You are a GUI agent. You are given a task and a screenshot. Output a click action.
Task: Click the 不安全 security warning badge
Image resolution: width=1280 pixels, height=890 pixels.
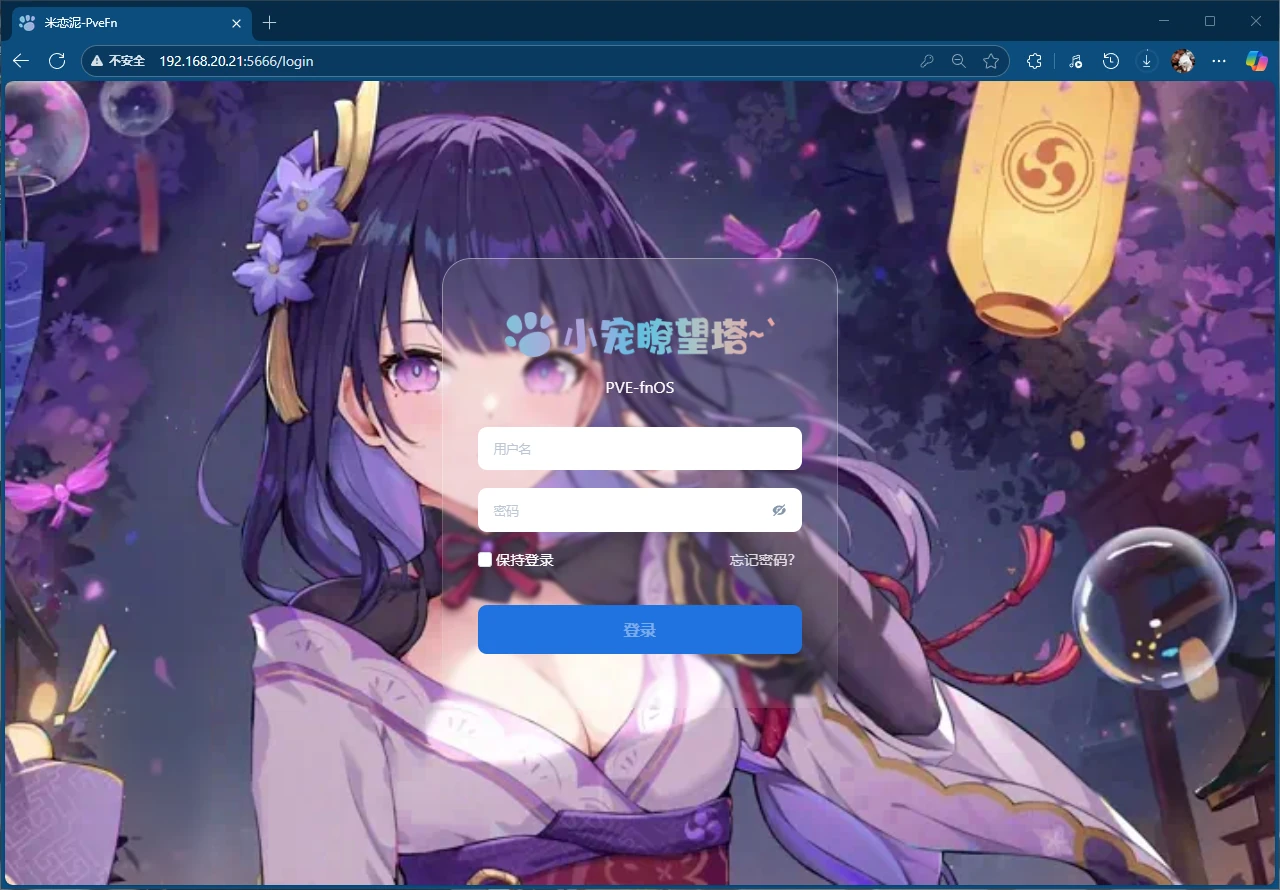point(118,61)
